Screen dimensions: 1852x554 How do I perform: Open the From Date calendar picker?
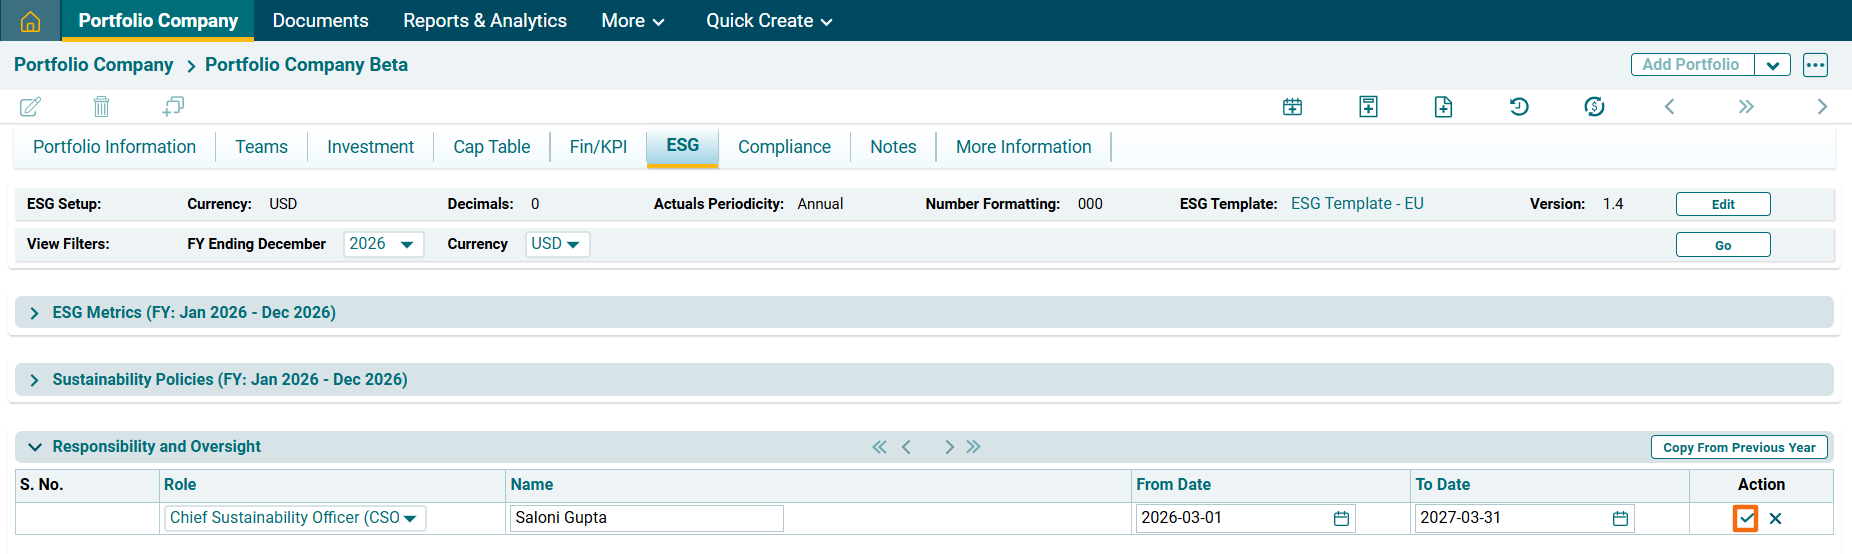pyautogui.click(x=1341, y=518)
